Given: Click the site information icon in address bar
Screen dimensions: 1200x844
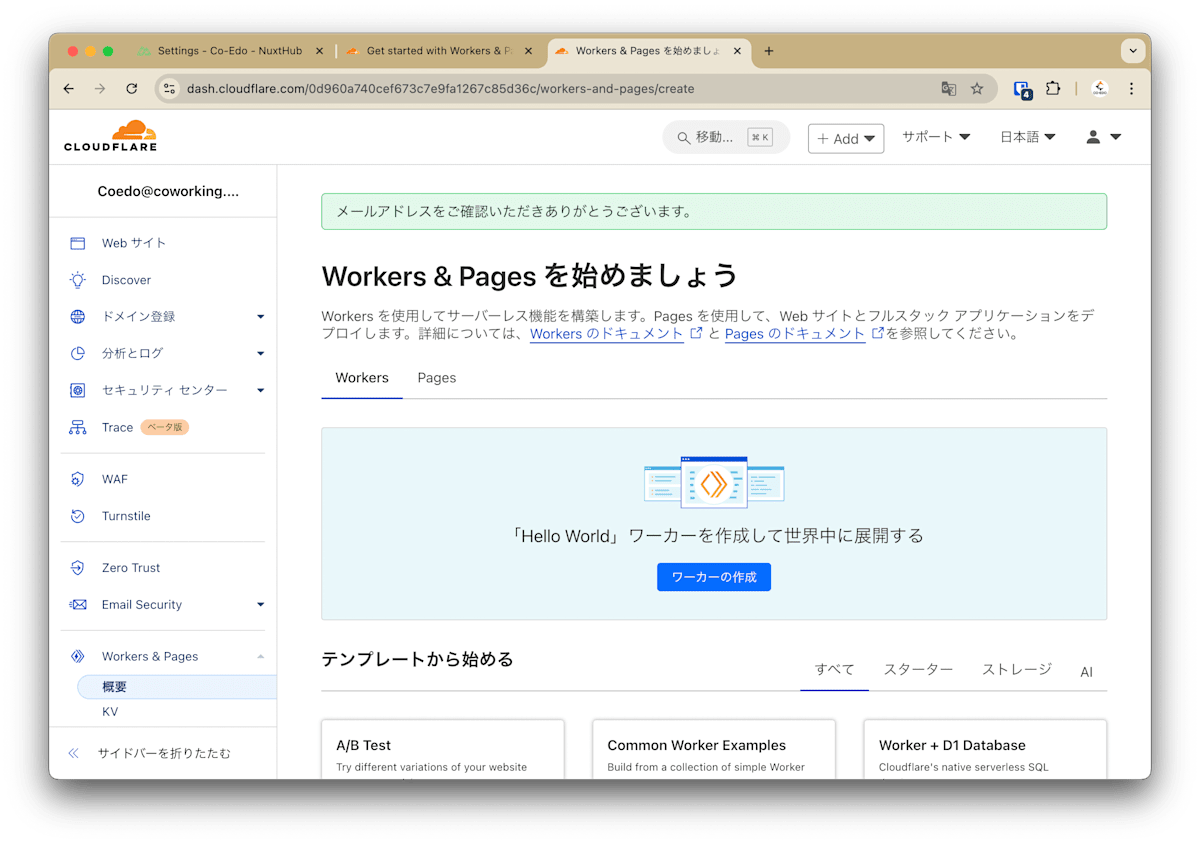Looking at the screenshot, I should point(169,89).
